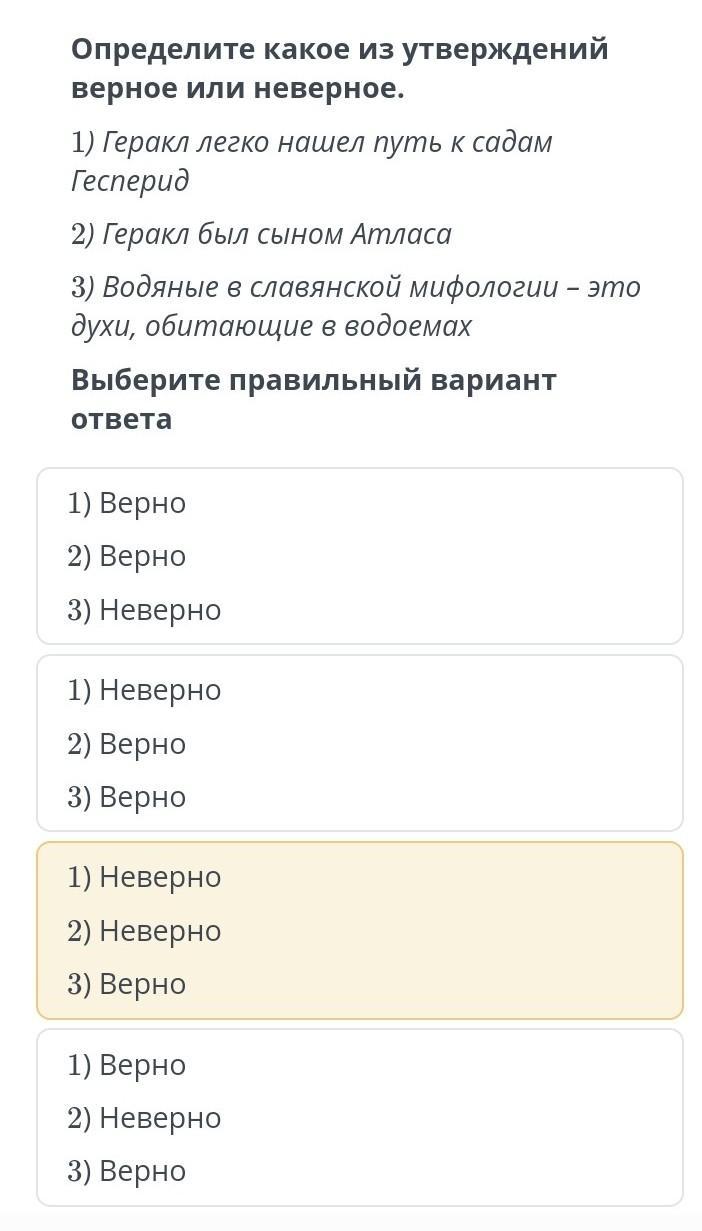The width and height of the screenshot is (702, 1231).
Task: Click "1) Неверно" line in second answer card
Action: [144, 690]
